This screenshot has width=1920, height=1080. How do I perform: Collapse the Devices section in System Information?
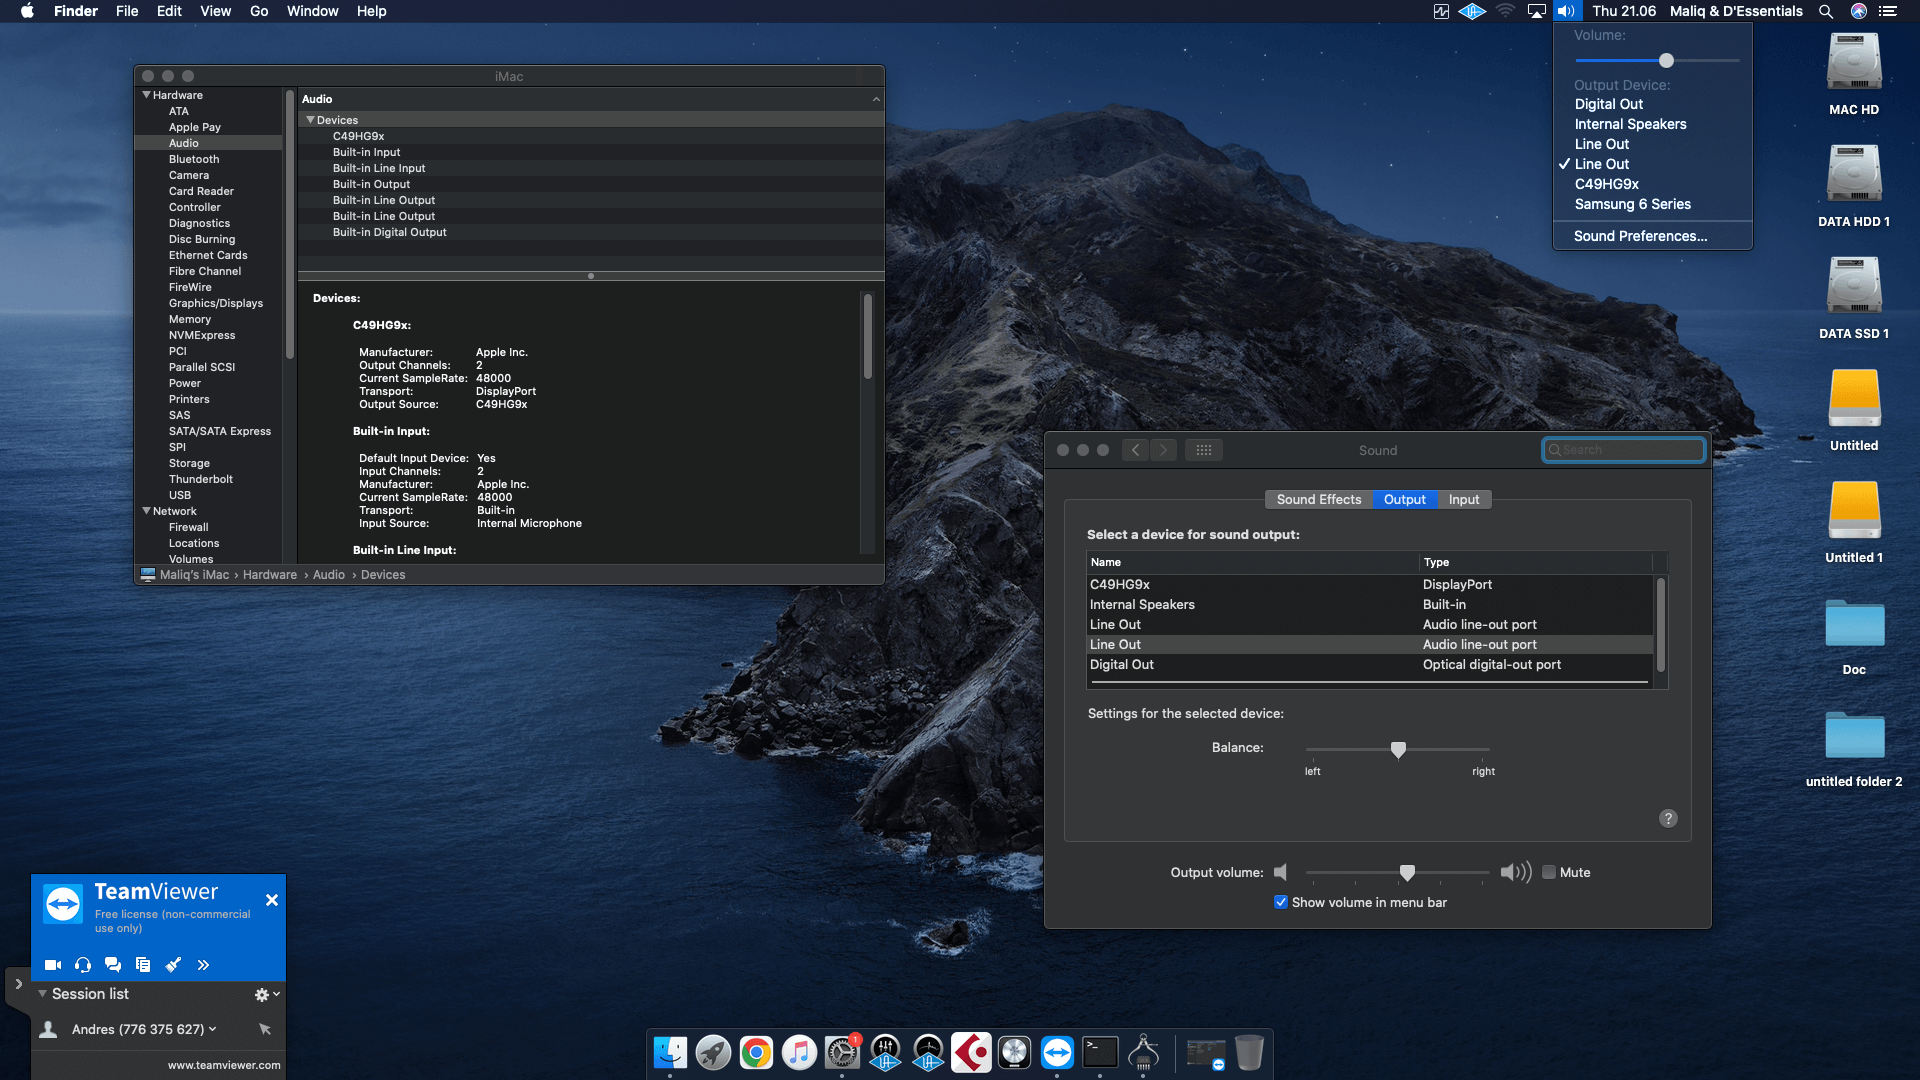tap(310, 119)
